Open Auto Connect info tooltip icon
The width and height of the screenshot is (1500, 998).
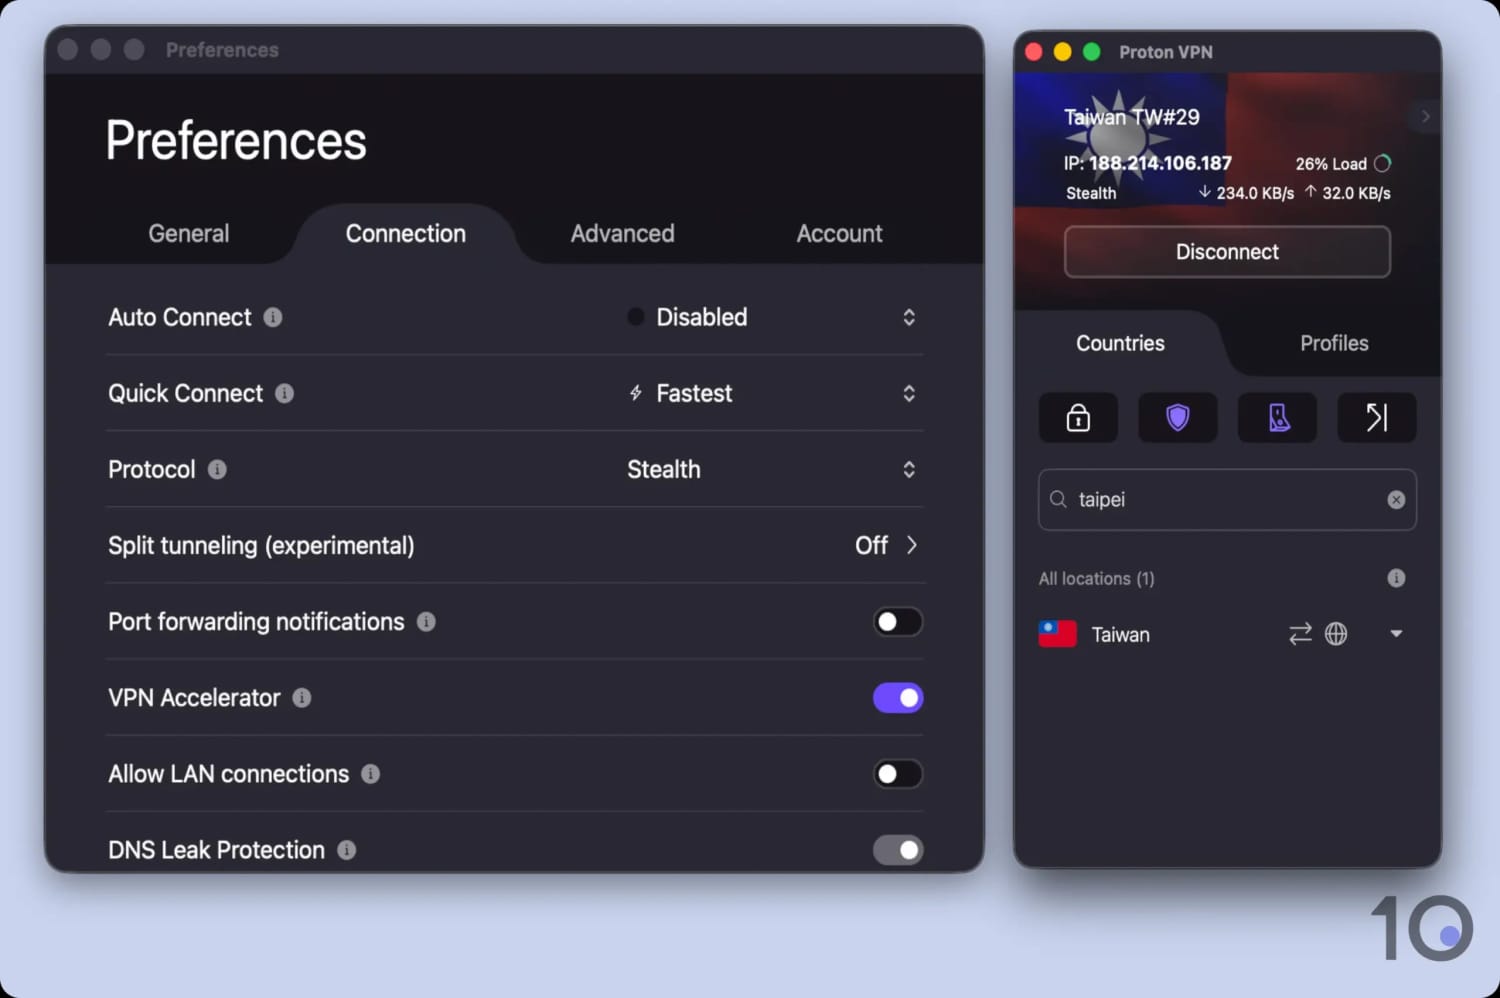point(272,317)
